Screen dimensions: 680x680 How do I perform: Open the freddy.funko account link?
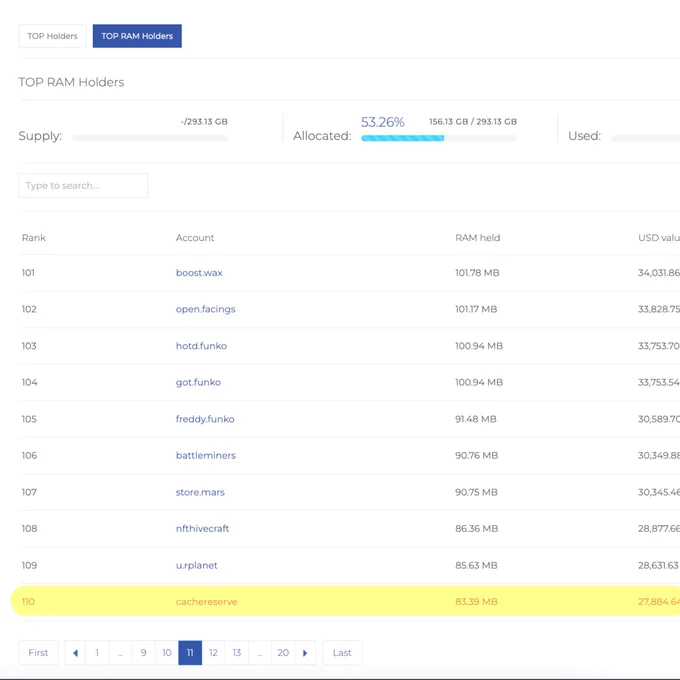(205, 419)
